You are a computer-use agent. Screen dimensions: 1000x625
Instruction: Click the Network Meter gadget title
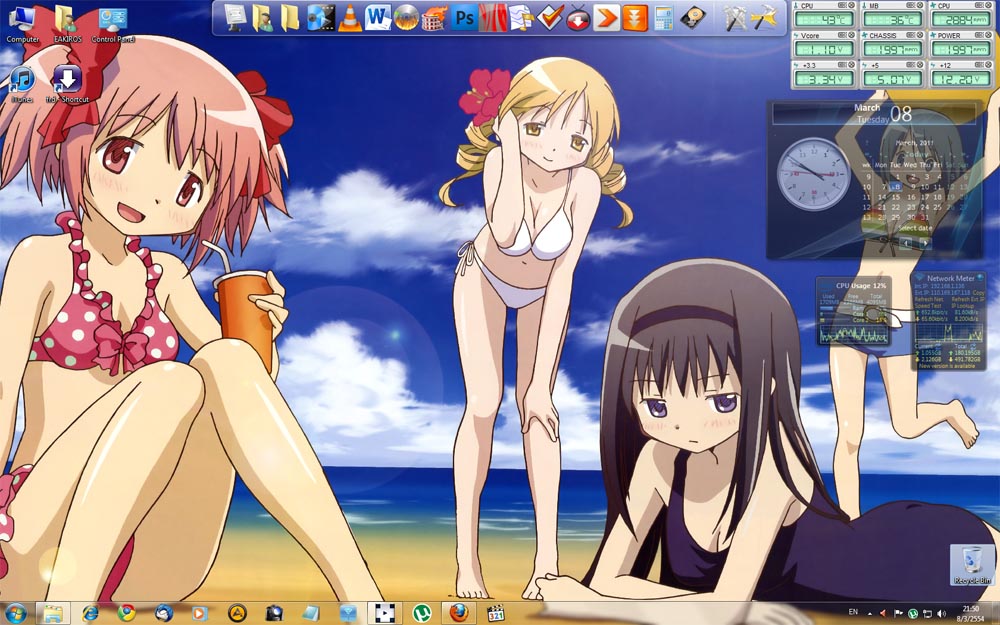point(950,278)
